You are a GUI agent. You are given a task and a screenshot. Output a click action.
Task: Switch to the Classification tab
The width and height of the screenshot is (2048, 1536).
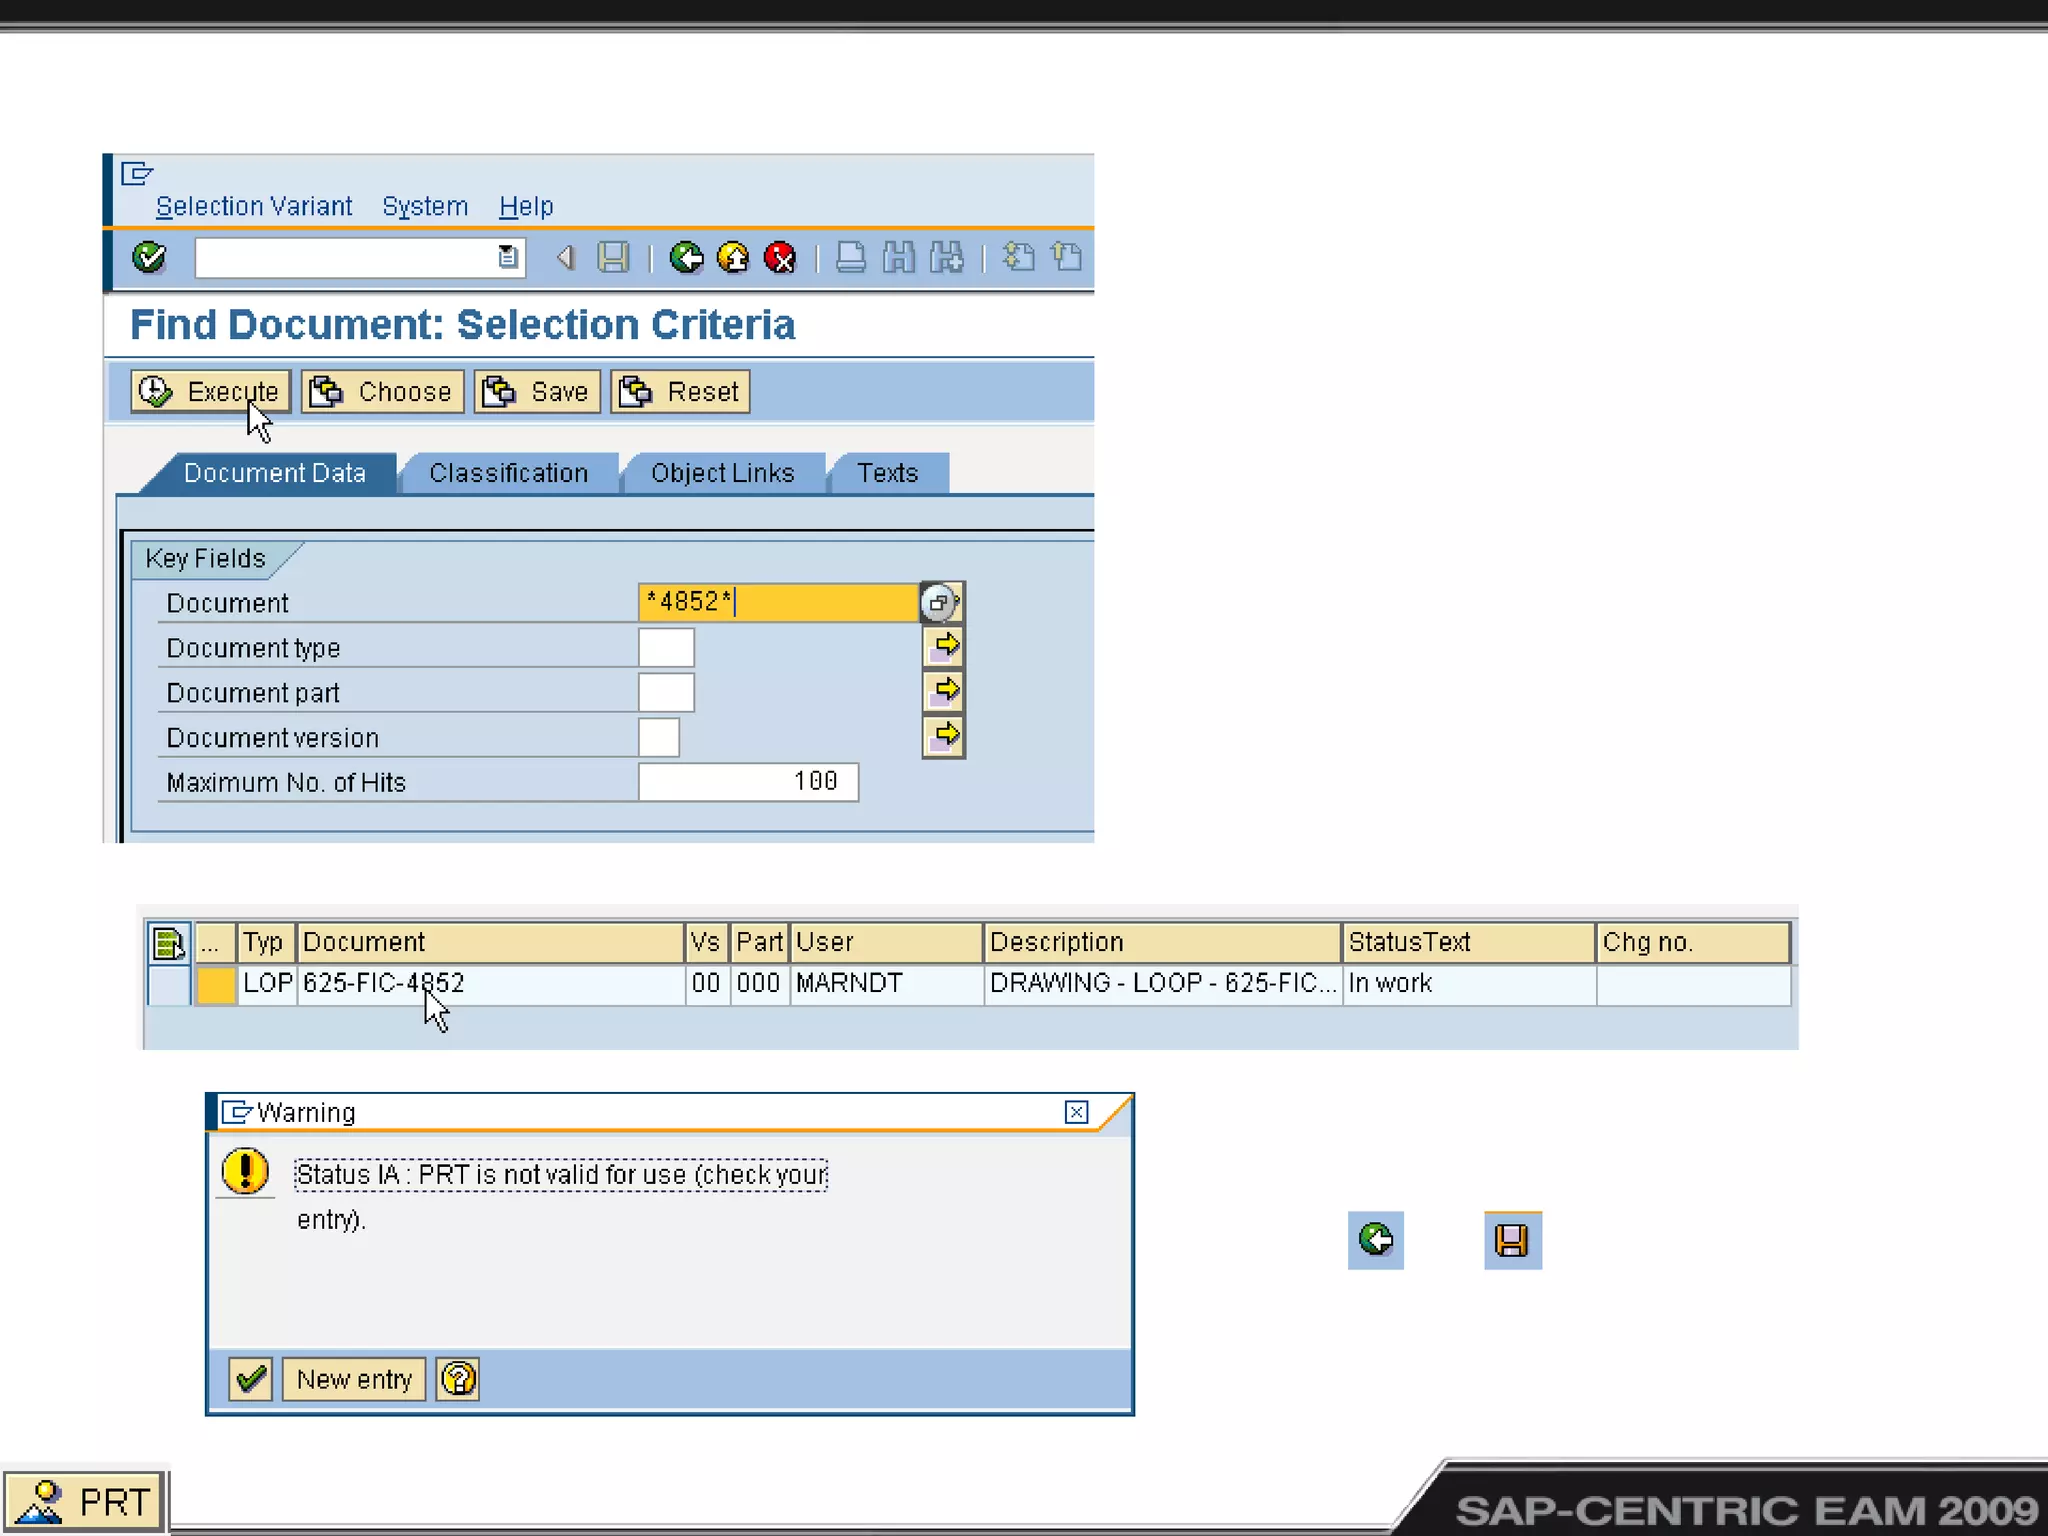(508, 473)
